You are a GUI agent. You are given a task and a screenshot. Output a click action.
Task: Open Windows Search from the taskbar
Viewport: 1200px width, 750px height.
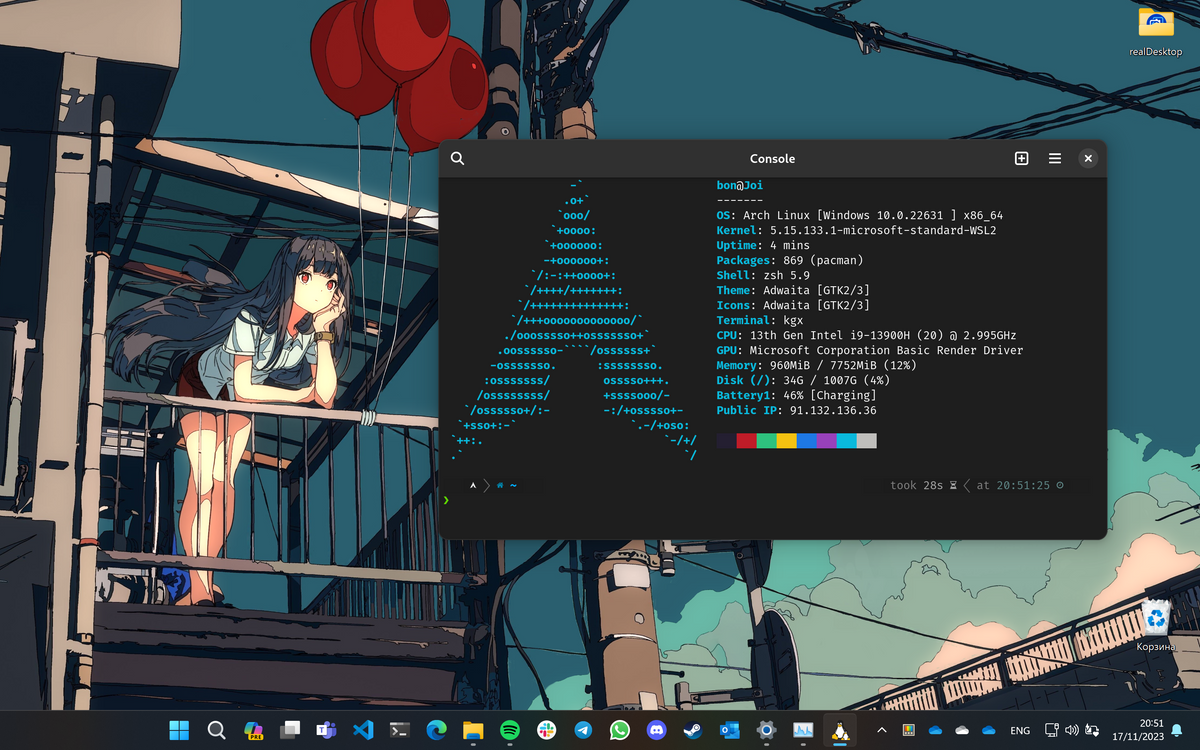[216, 730]
